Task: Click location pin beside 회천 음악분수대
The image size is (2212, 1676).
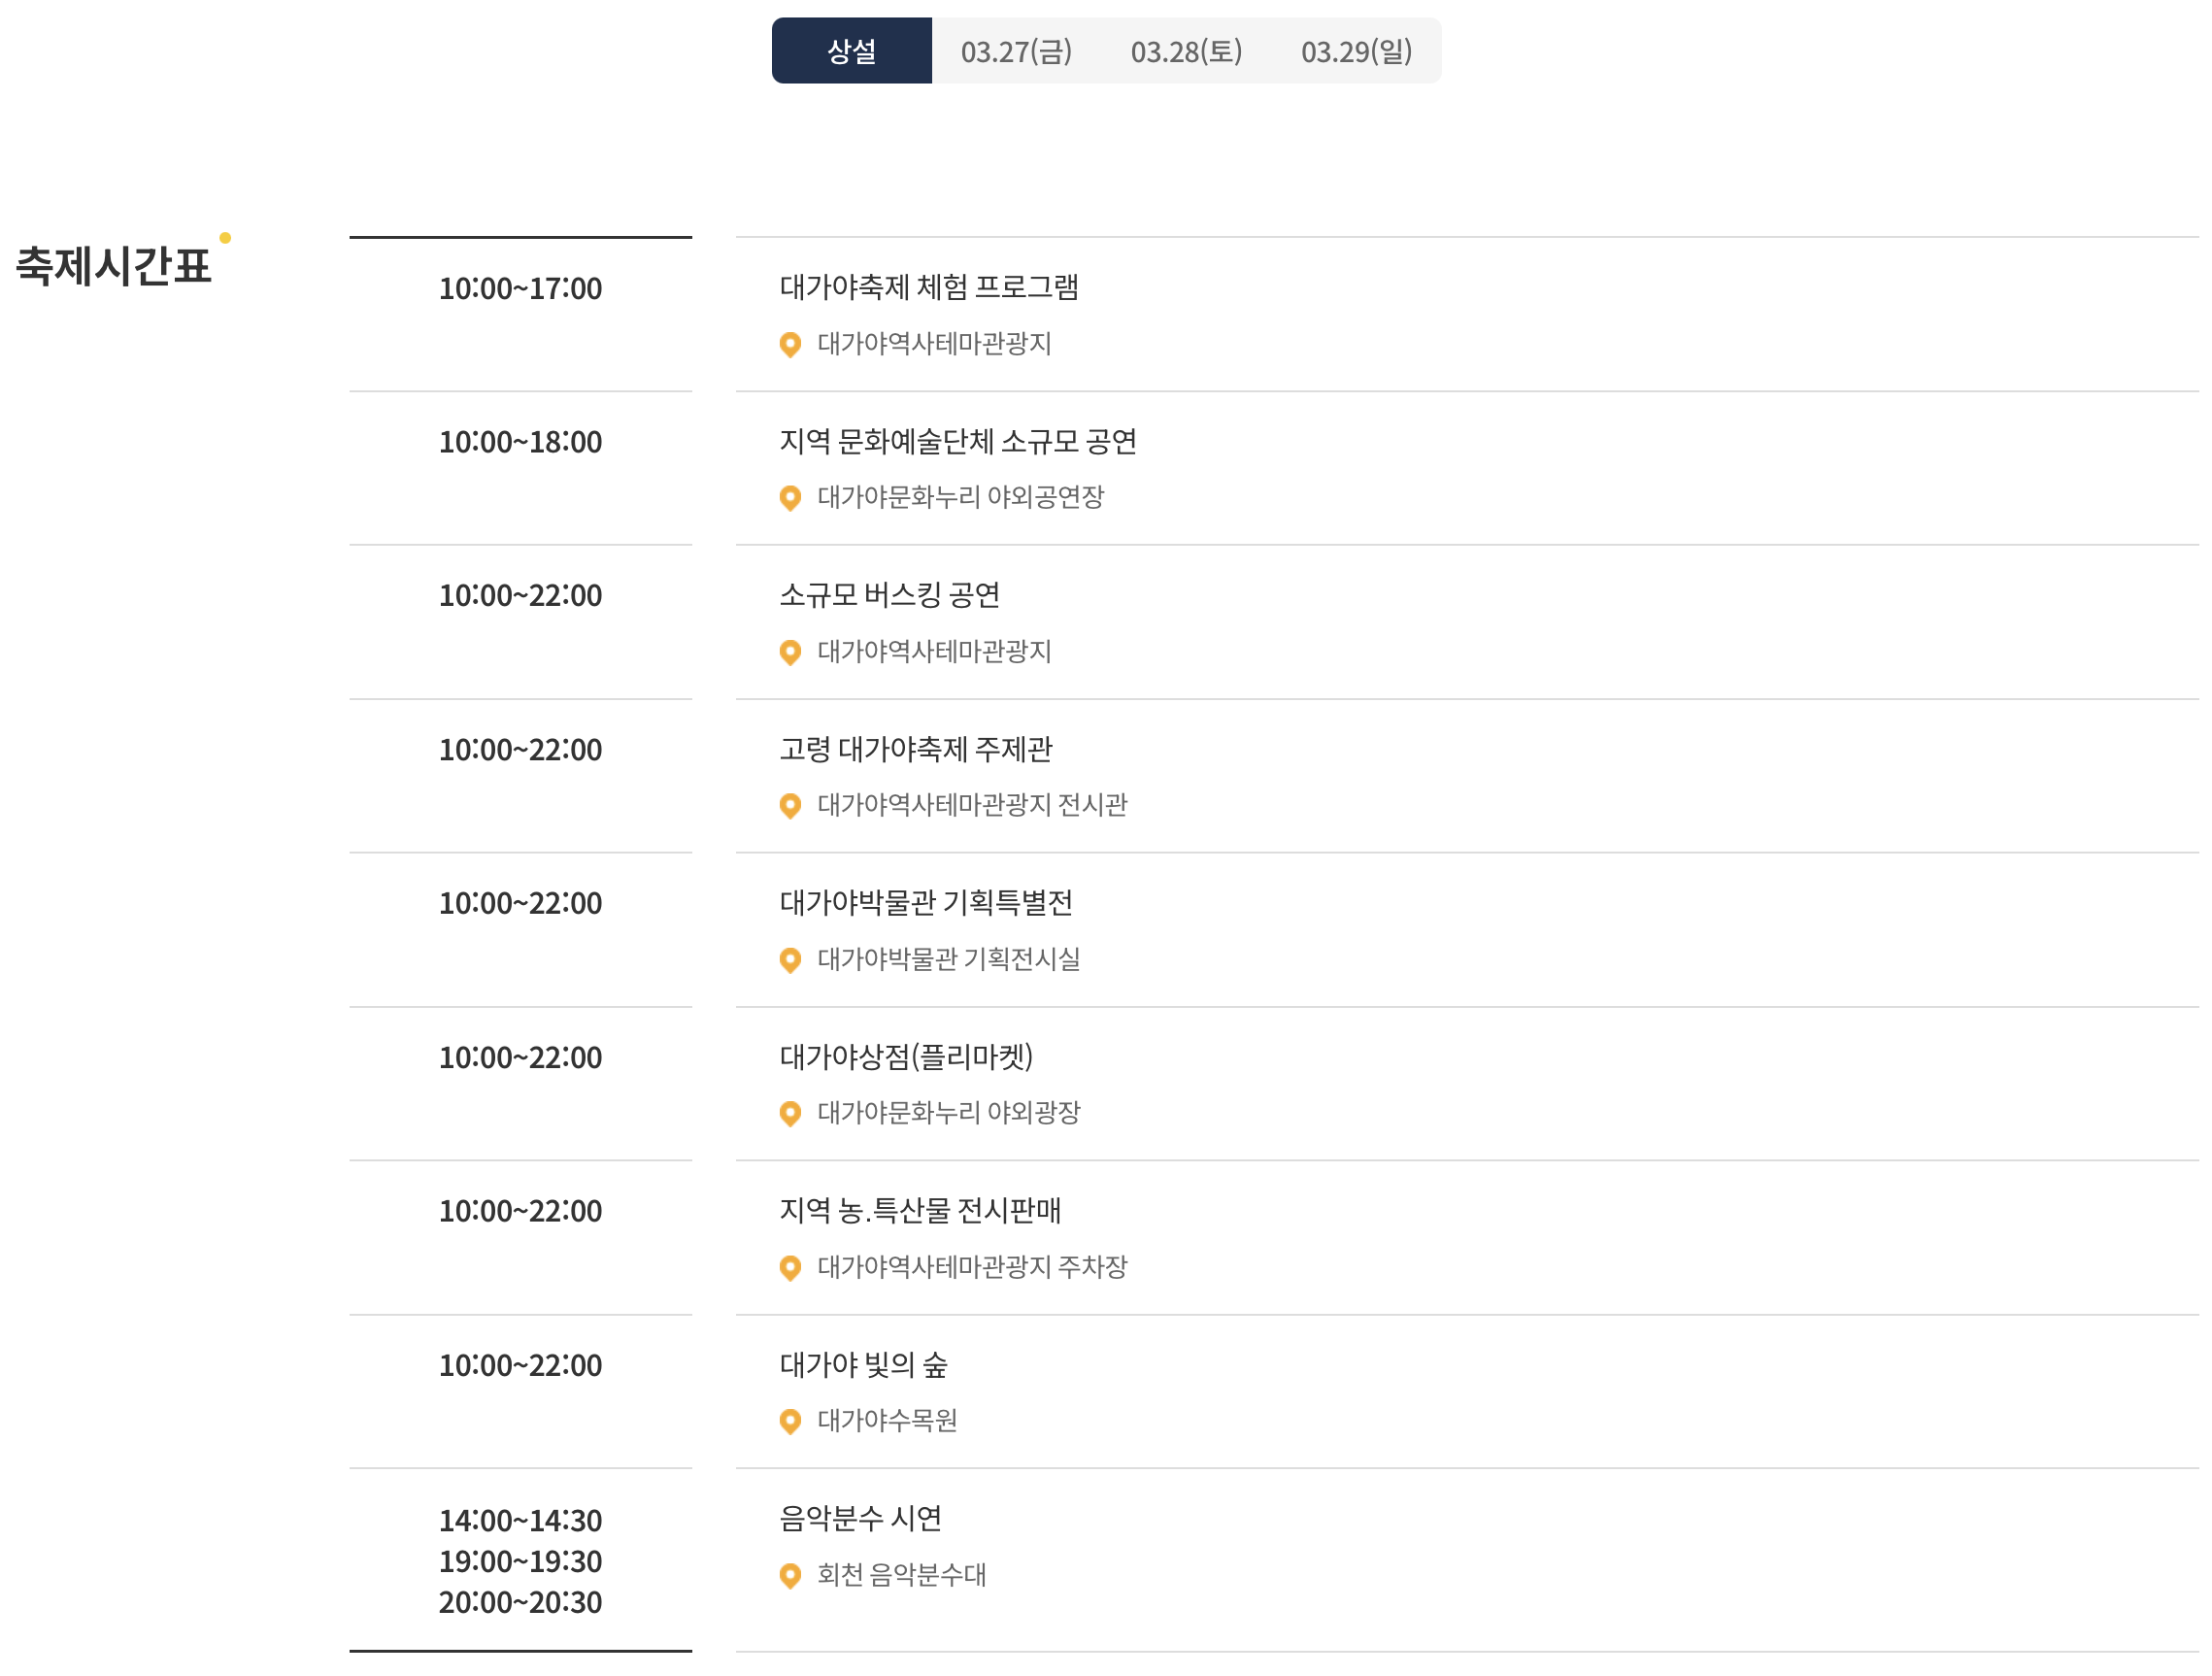Action: point(790,1575)
